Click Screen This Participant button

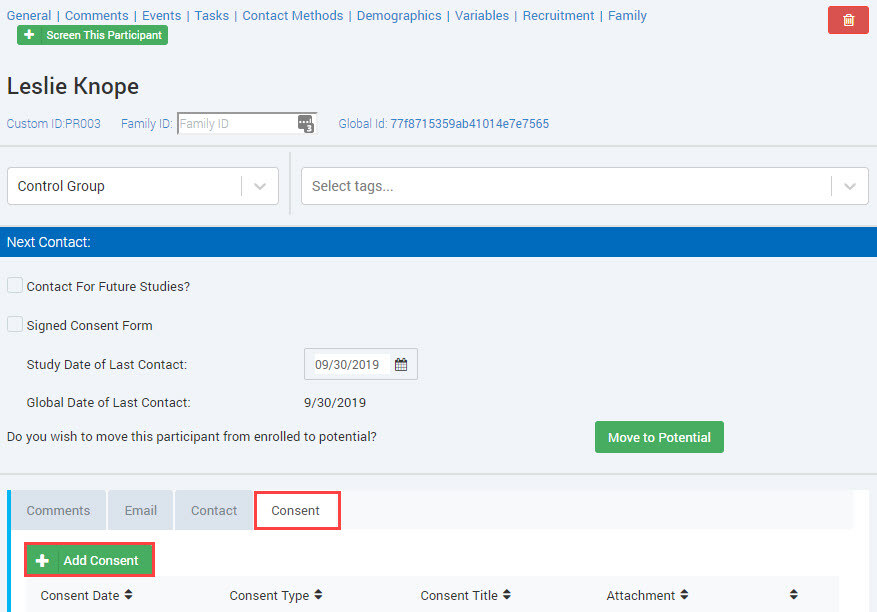tap(93, 35)
